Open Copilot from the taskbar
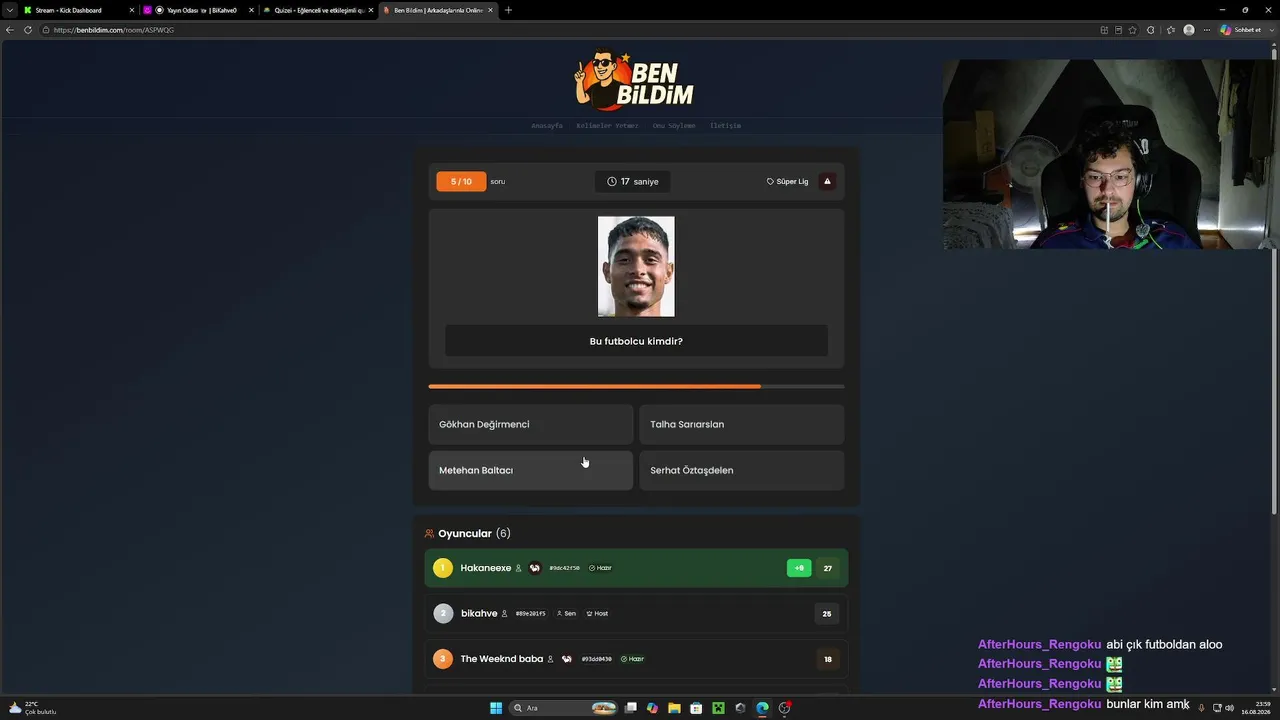 [652, 708]
